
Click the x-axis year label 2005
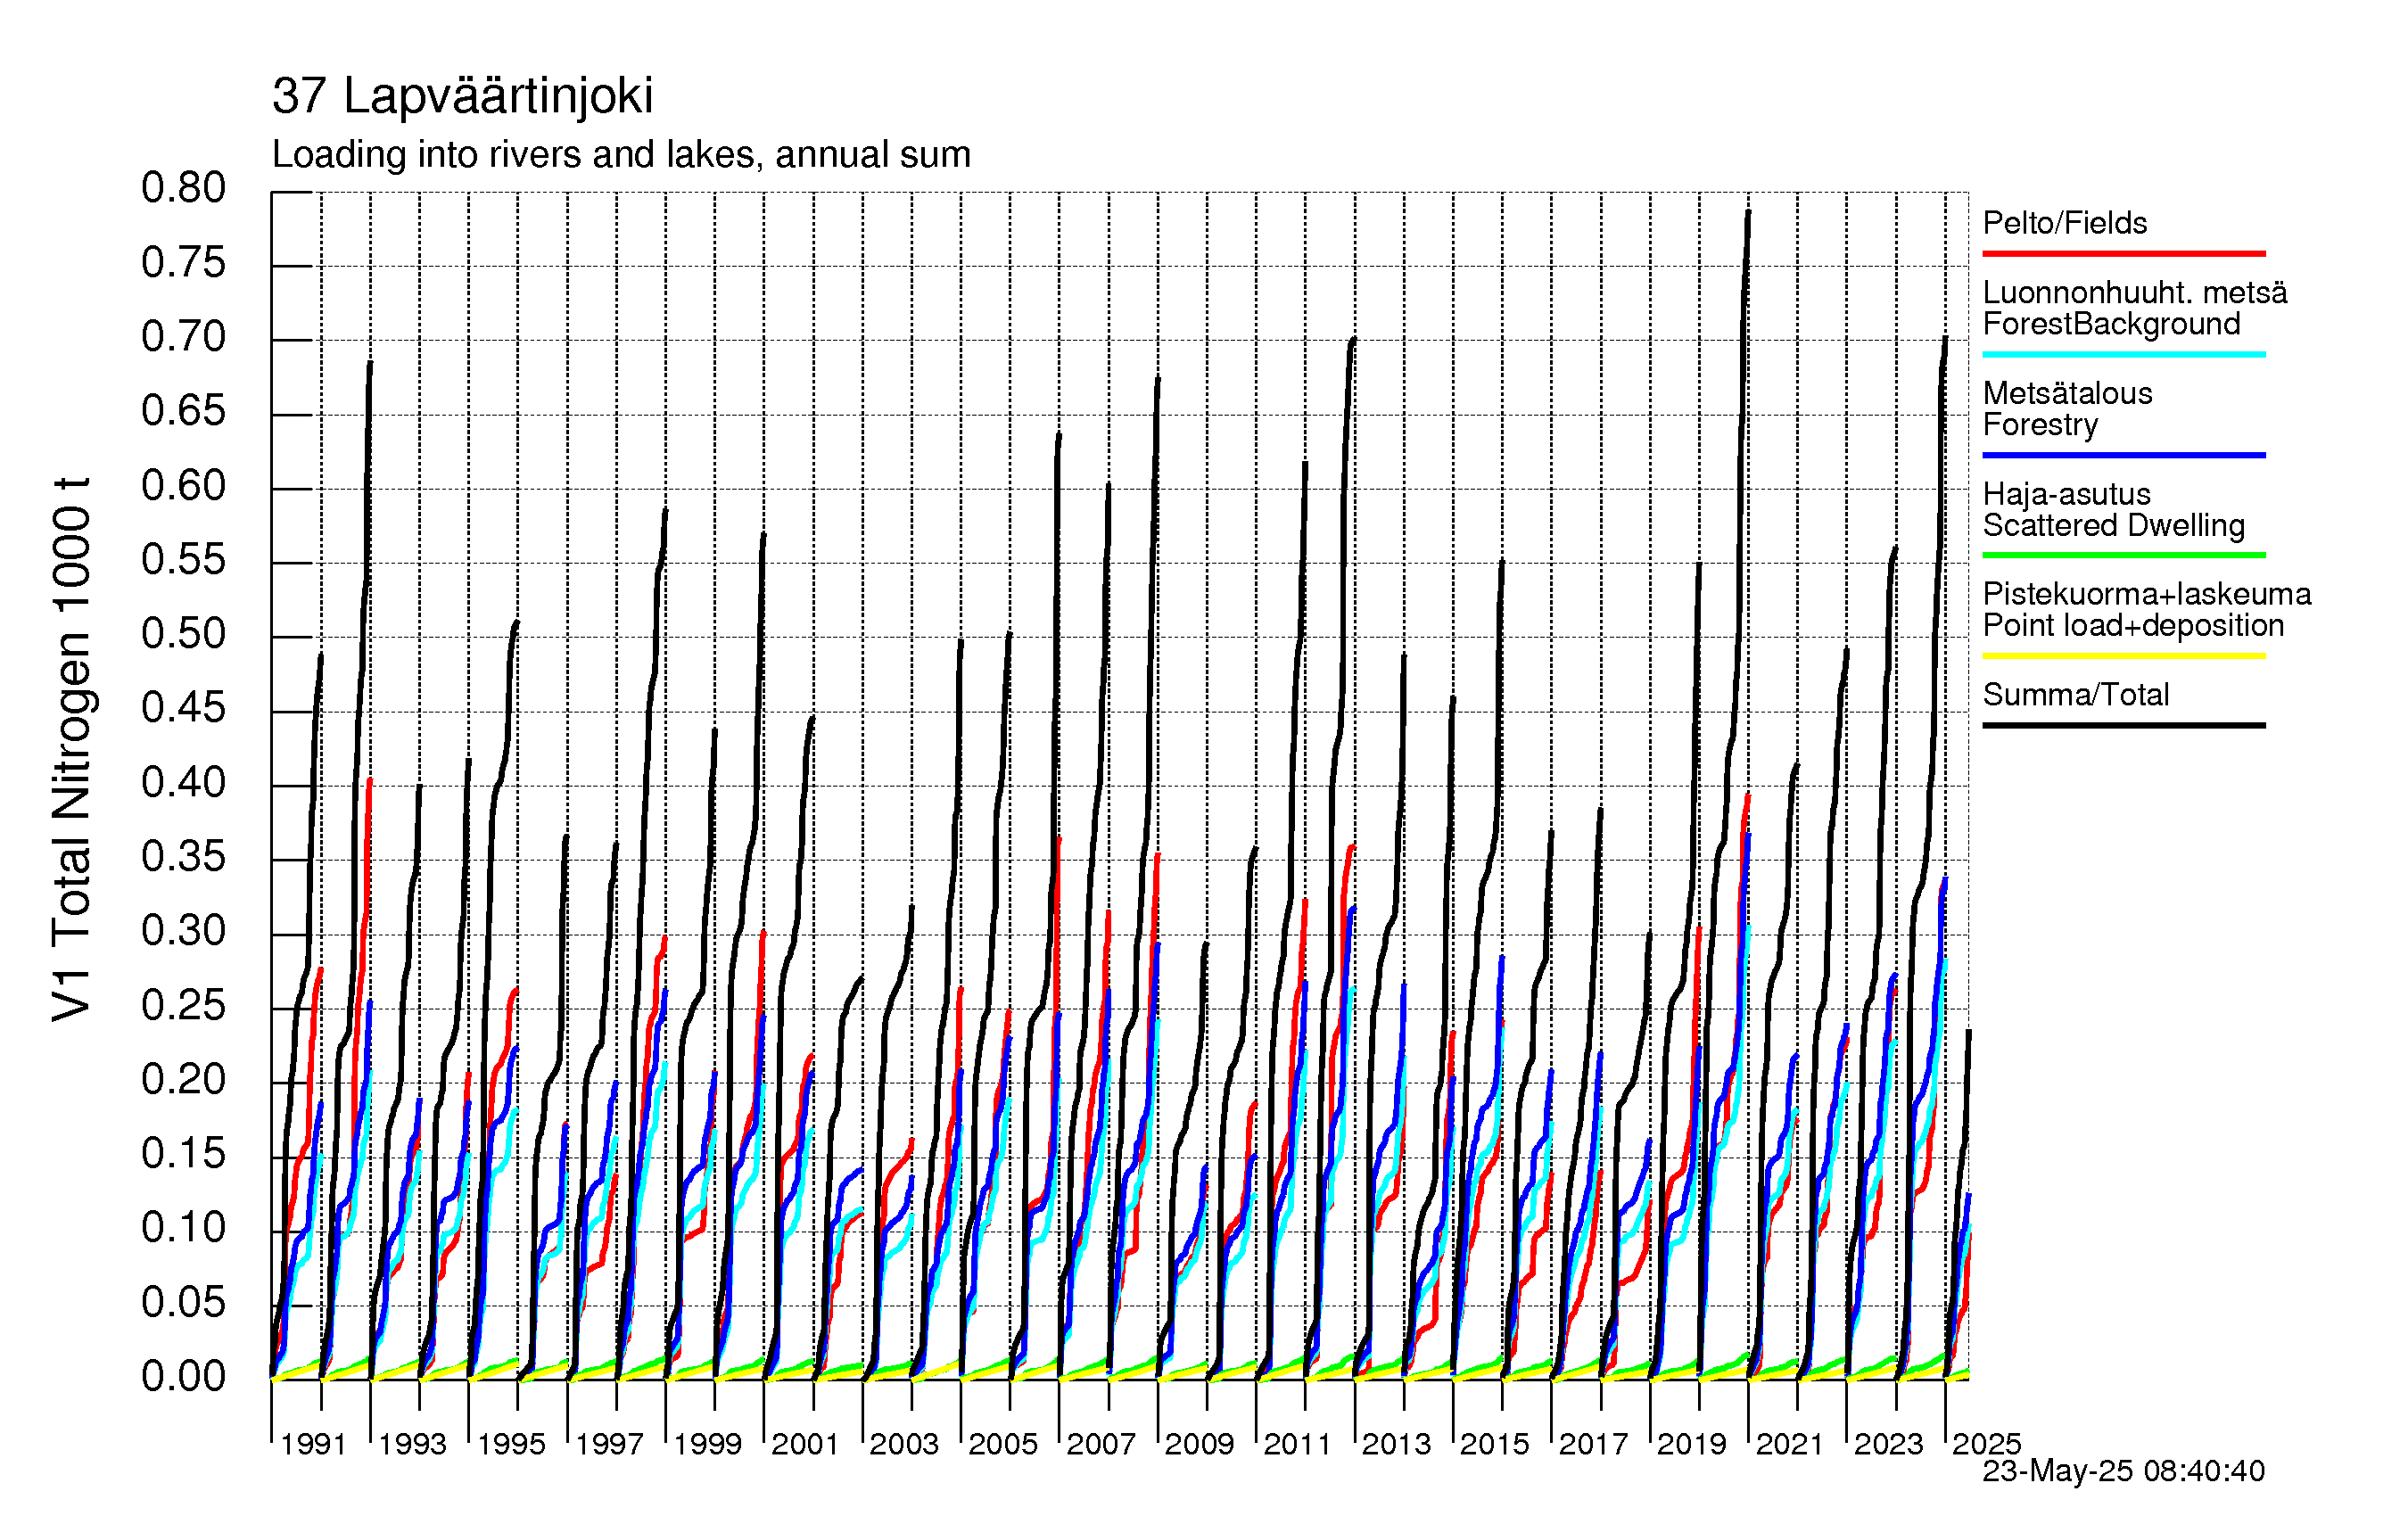(1003, 1444)
